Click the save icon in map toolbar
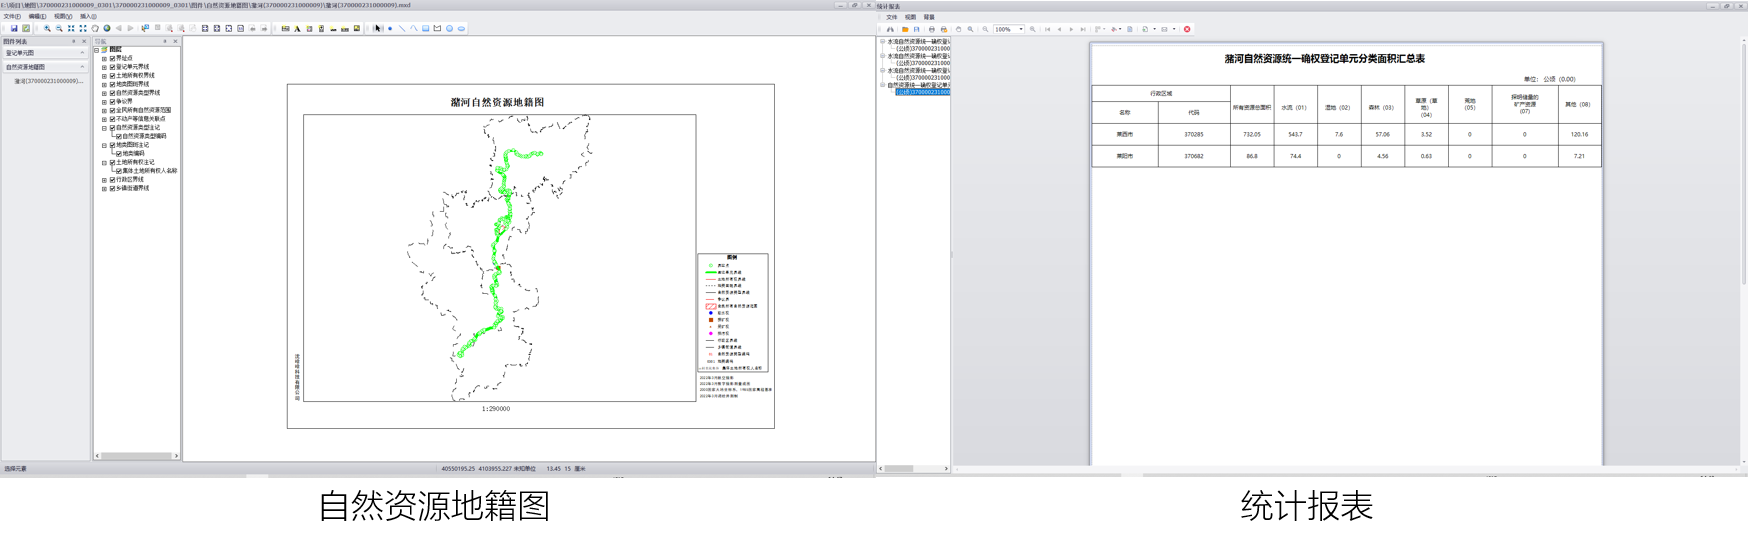 pos(14,29)
